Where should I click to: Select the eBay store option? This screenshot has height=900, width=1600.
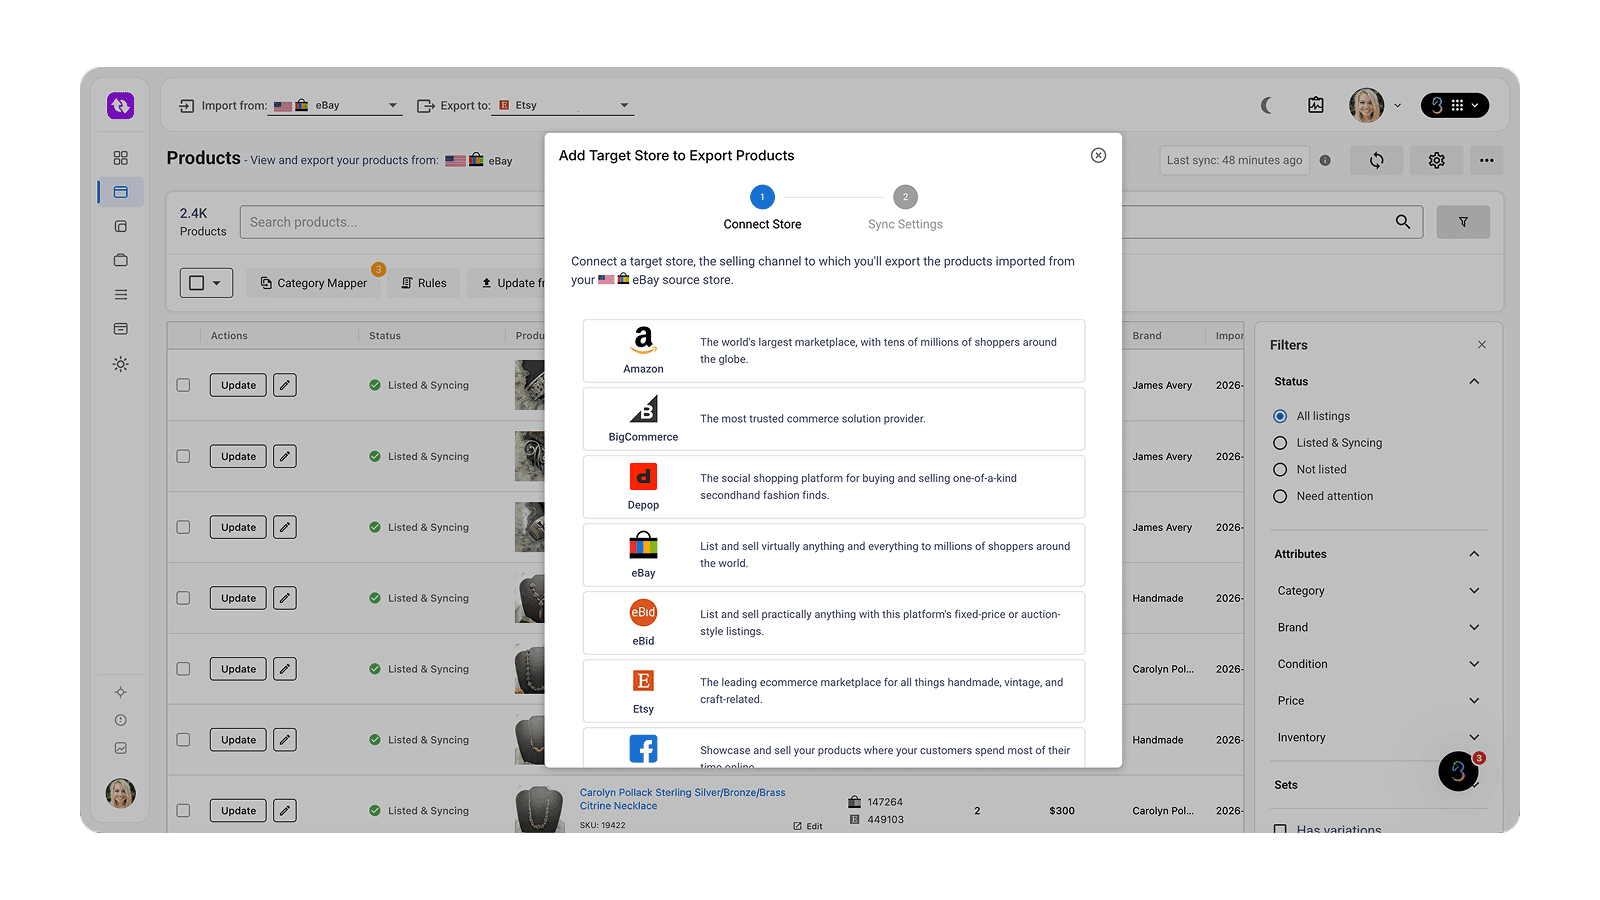click(833, 555)
